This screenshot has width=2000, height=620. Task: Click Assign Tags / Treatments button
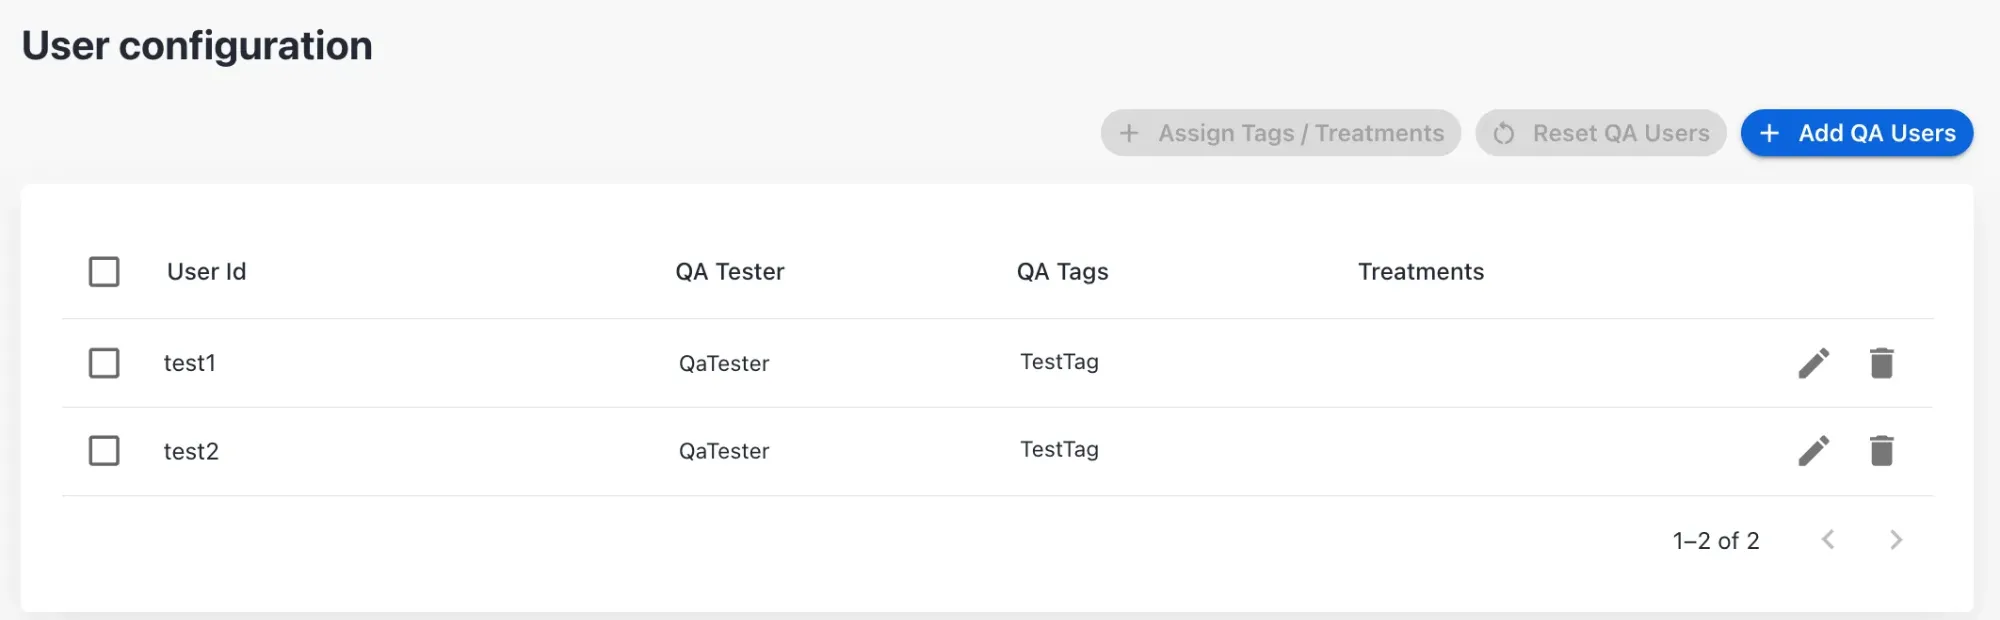tap(1281, 133)
